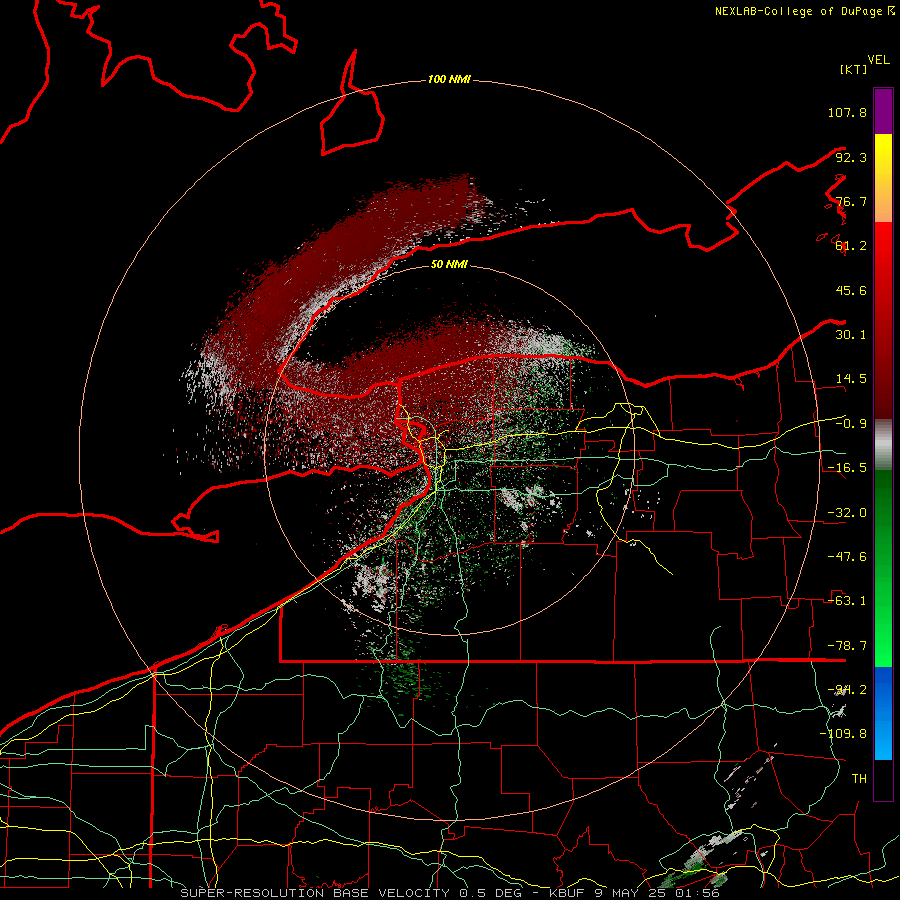Click the 100 NMI range ring label
900x900 pixels.
click(449, 79)
